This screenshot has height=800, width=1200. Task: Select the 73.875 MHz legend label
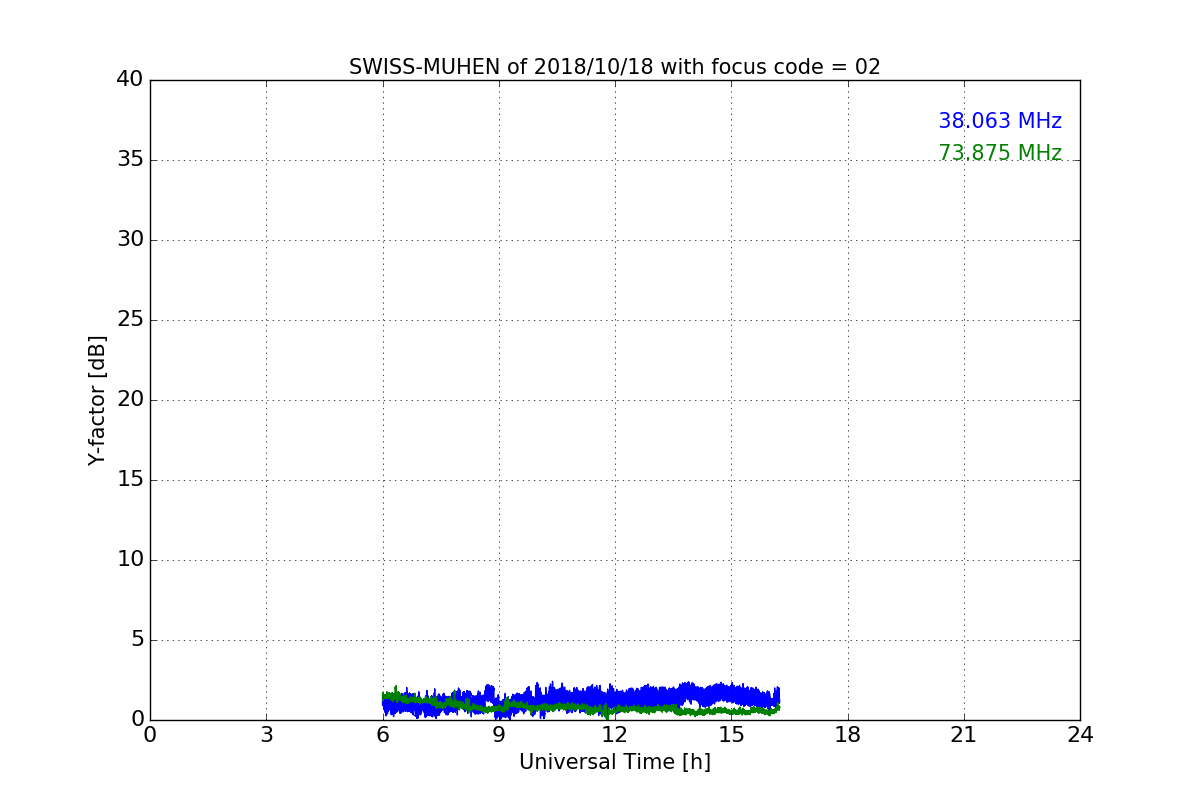(x=1000, y=153)
